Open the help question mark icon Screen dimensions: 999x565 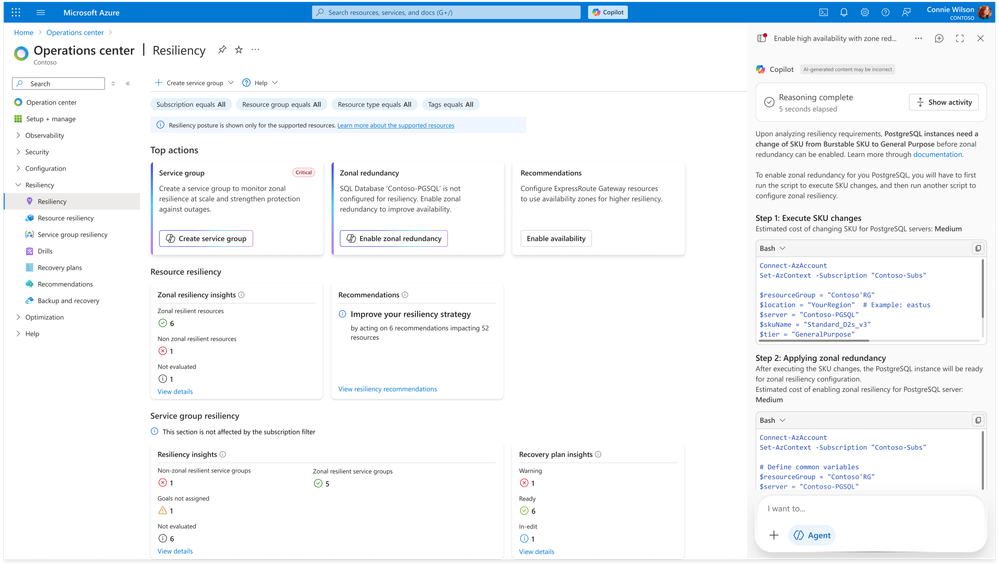(886, 12)
